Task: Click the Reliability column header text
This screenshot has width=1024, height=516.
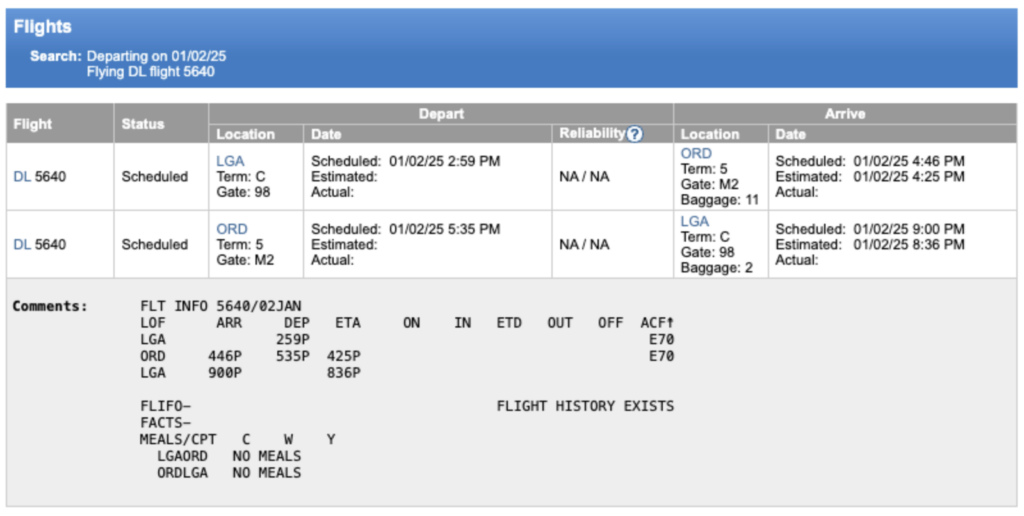Action: tap(593, 134)
